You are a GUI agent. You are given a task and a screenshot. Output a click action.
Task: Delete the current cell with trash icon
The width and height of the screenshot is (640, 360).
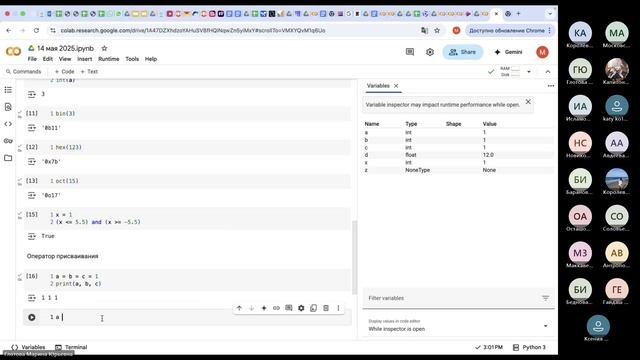pos(326,308)
